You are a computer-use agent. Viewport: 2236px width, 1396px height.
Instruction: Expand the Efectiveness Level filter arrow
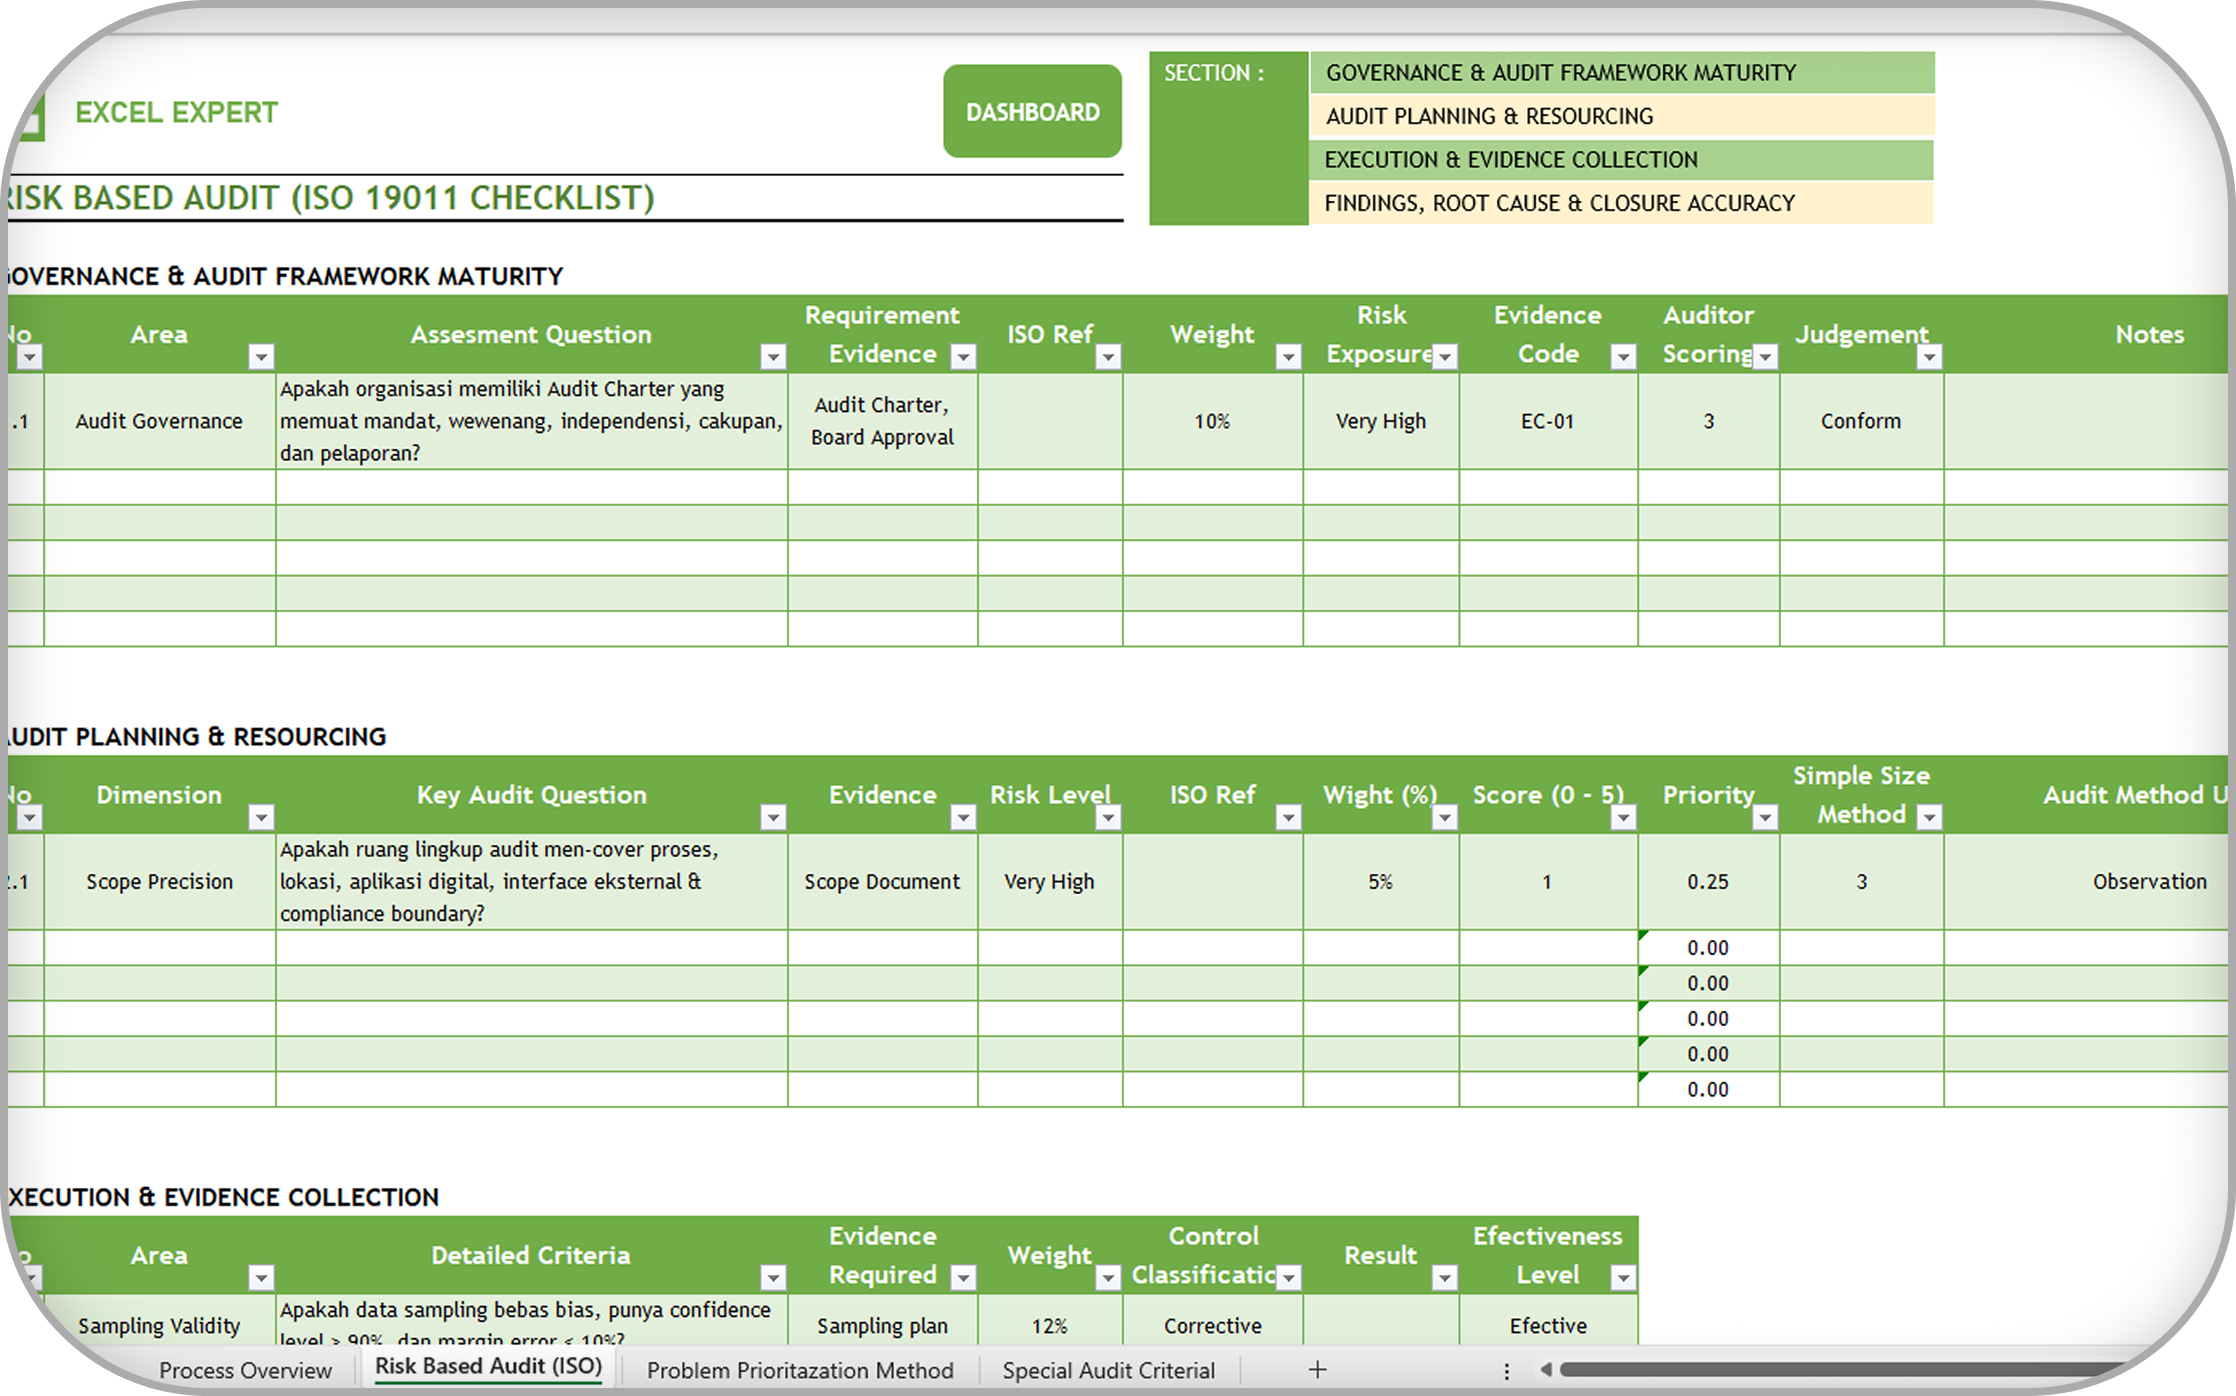click(1623, 1278)
